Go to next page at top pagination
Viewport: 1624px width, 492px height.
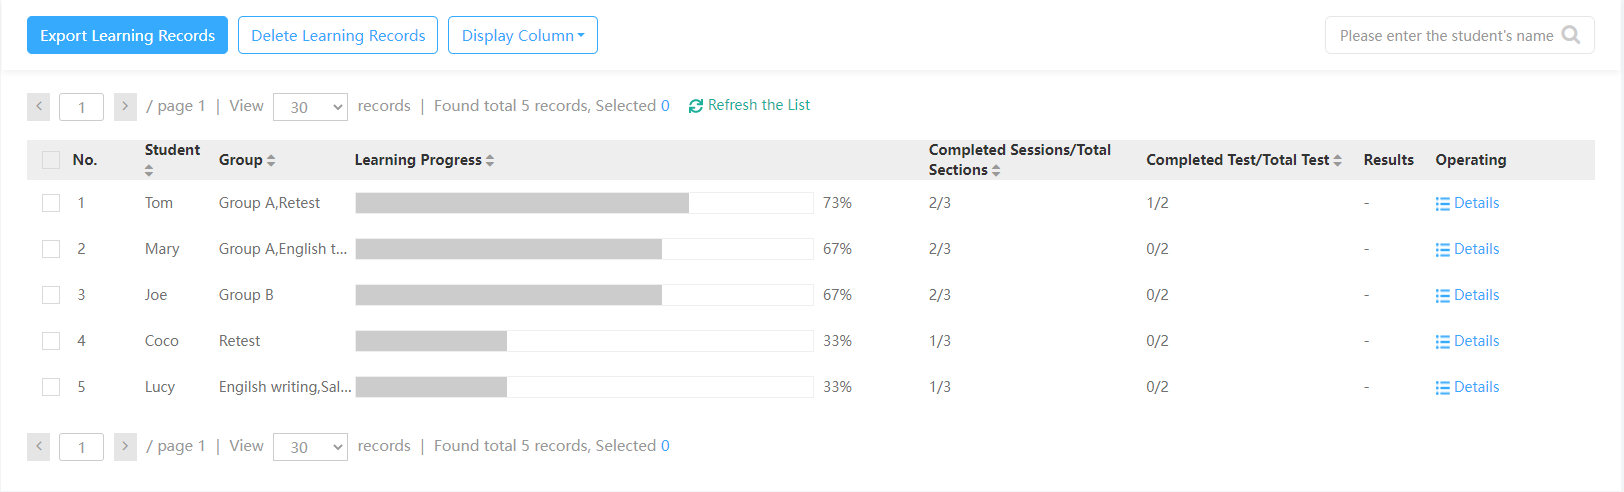tap(125, 106)
